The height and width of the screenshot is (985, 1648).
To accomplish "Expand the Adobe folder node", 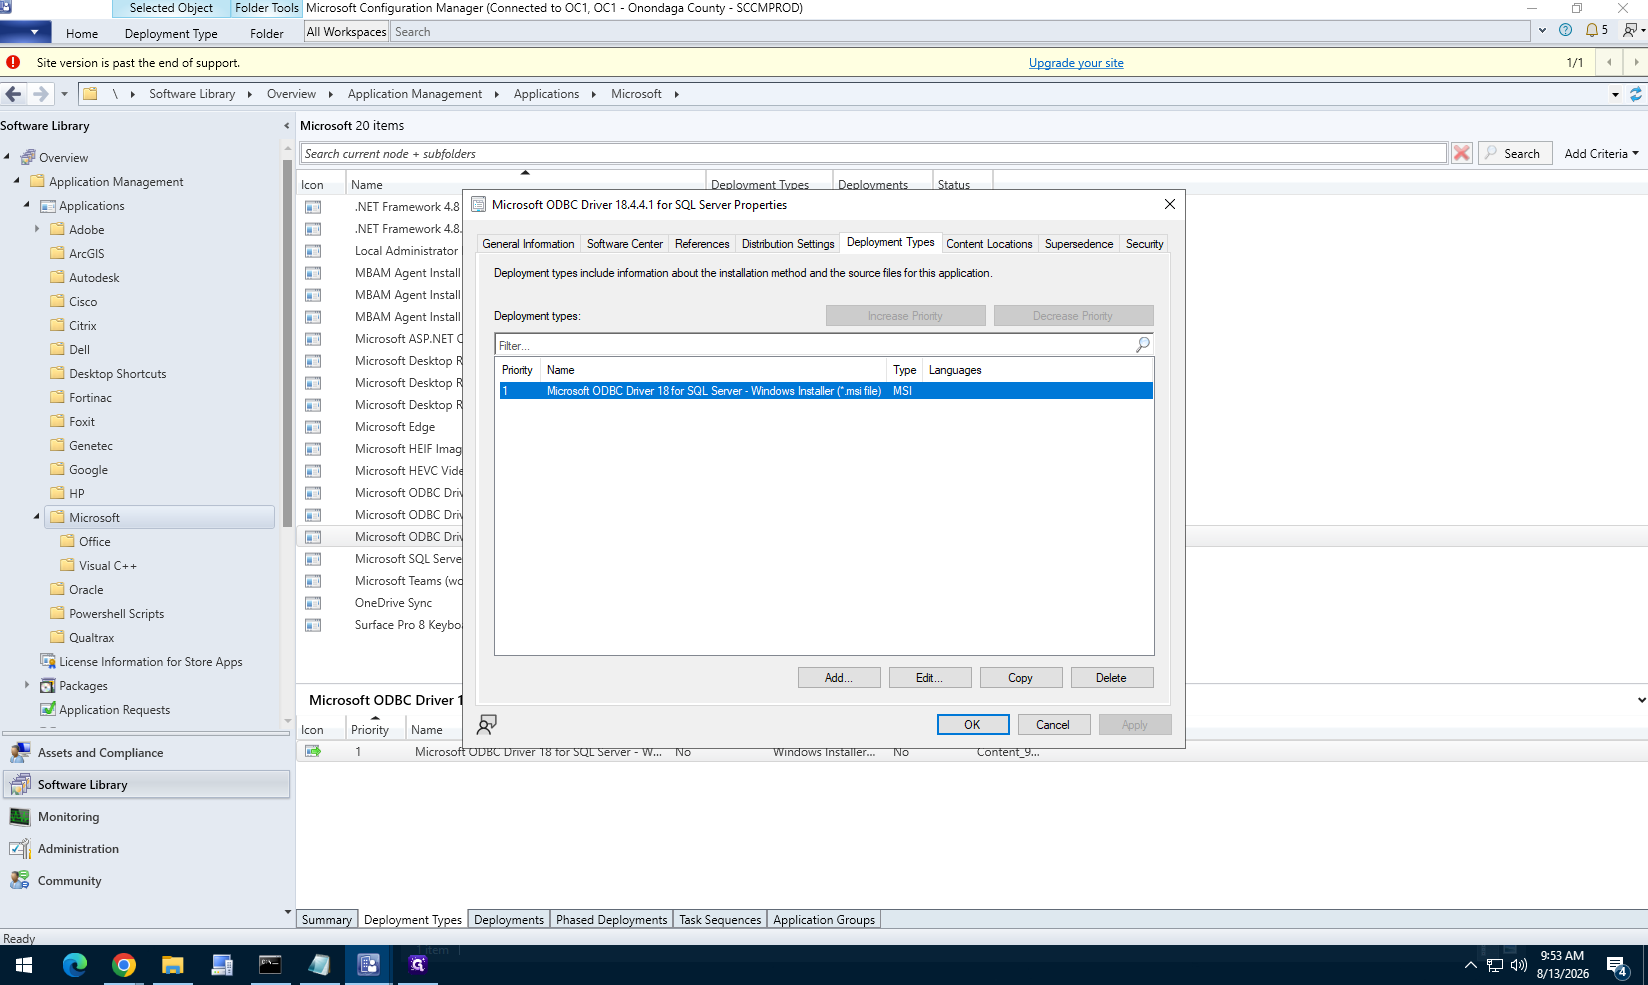I will coord(37,229).
